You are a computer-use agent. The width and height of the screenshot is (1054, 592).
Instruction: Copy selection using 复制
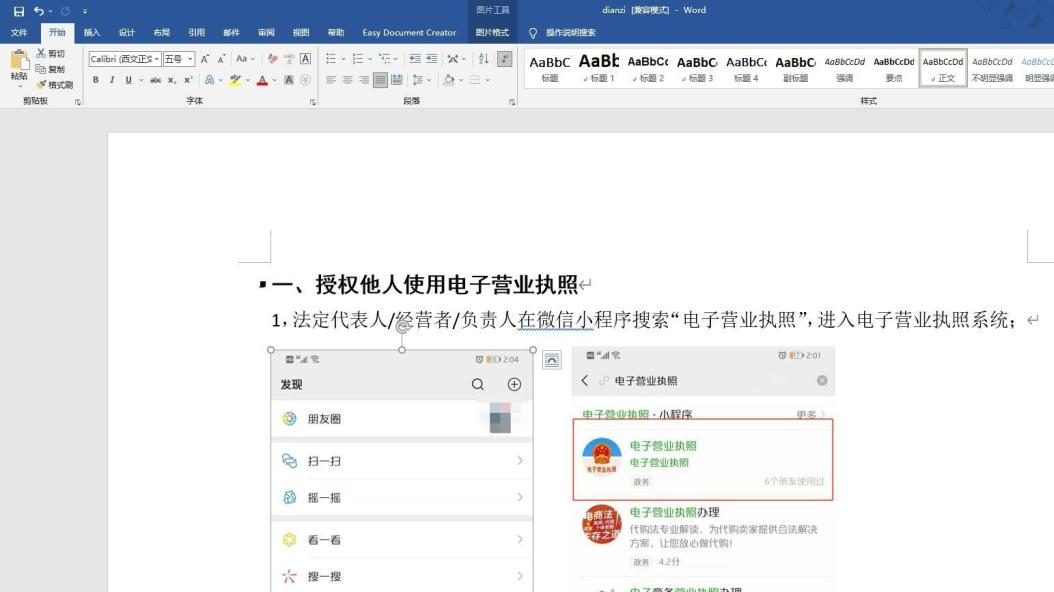(x=51, y=69)
